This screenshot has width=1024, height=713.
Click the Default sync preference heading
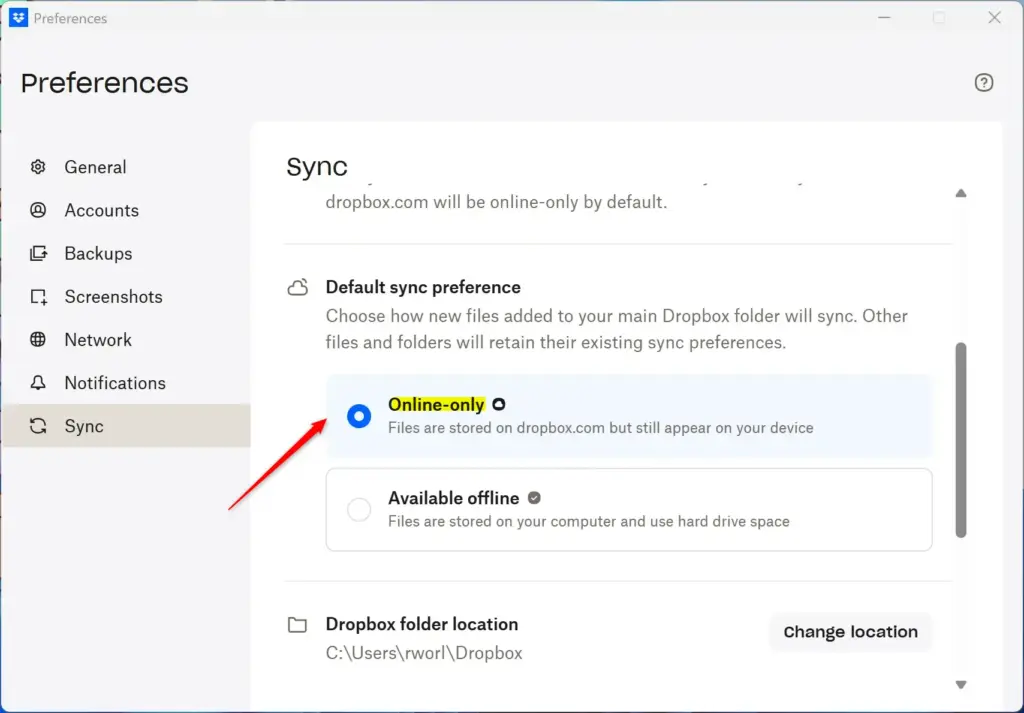423,287
